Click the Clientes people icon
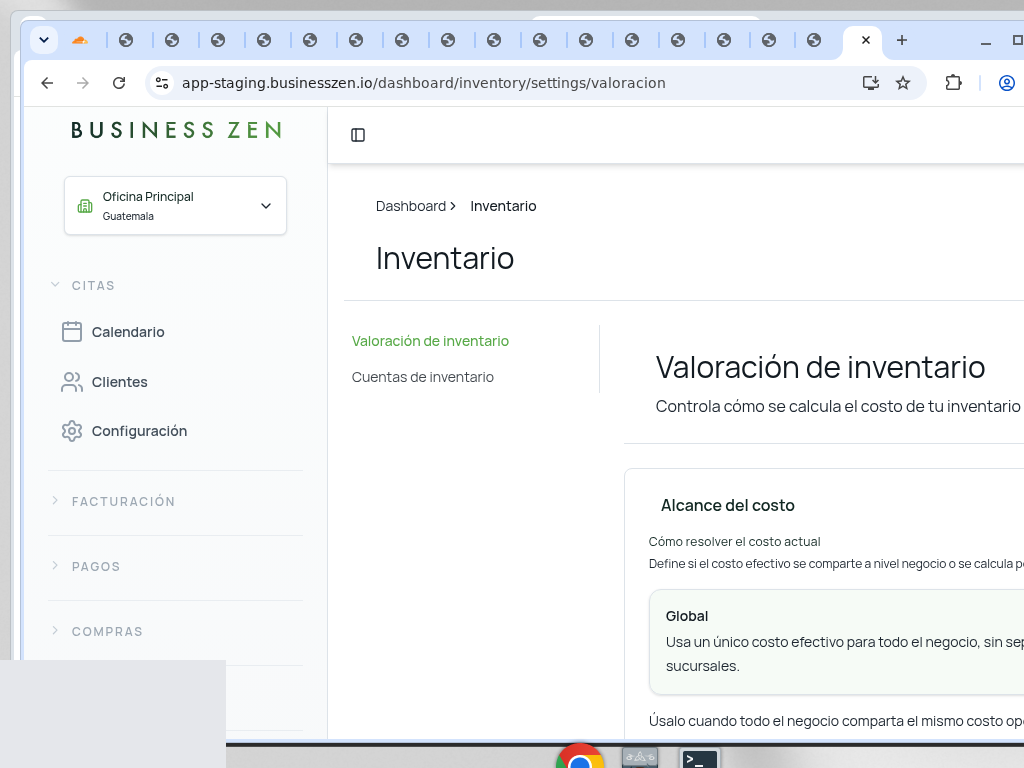1024x768 pixels. [72, 382]
